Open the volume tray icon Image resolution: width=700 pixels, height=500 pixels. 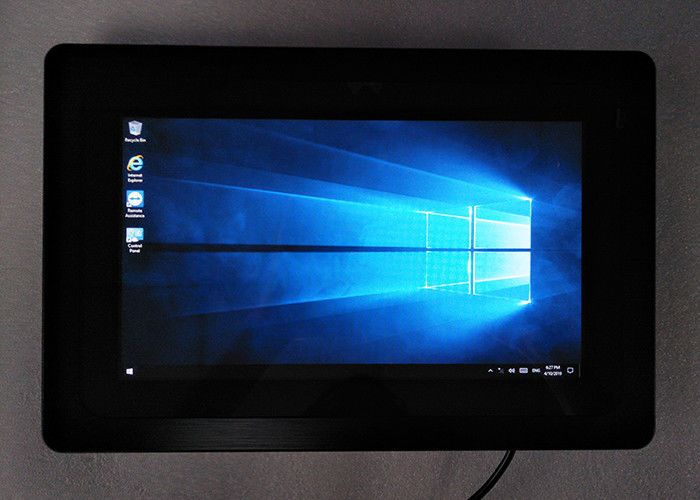pyautogui.click(x=512, y=371)
